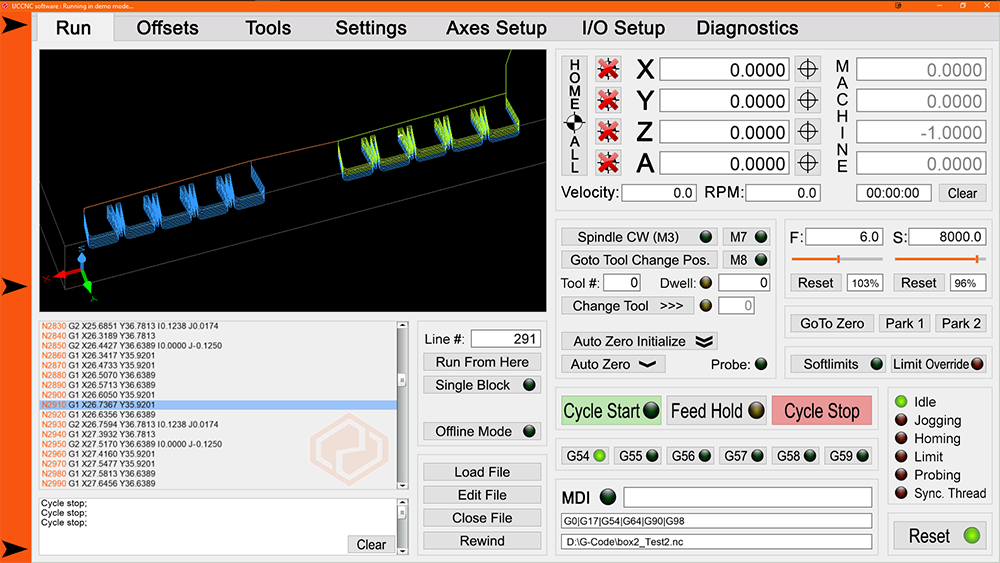Click the middle black arrow on the orange sidebar
1000x563 pixels.
pos(15,287)
